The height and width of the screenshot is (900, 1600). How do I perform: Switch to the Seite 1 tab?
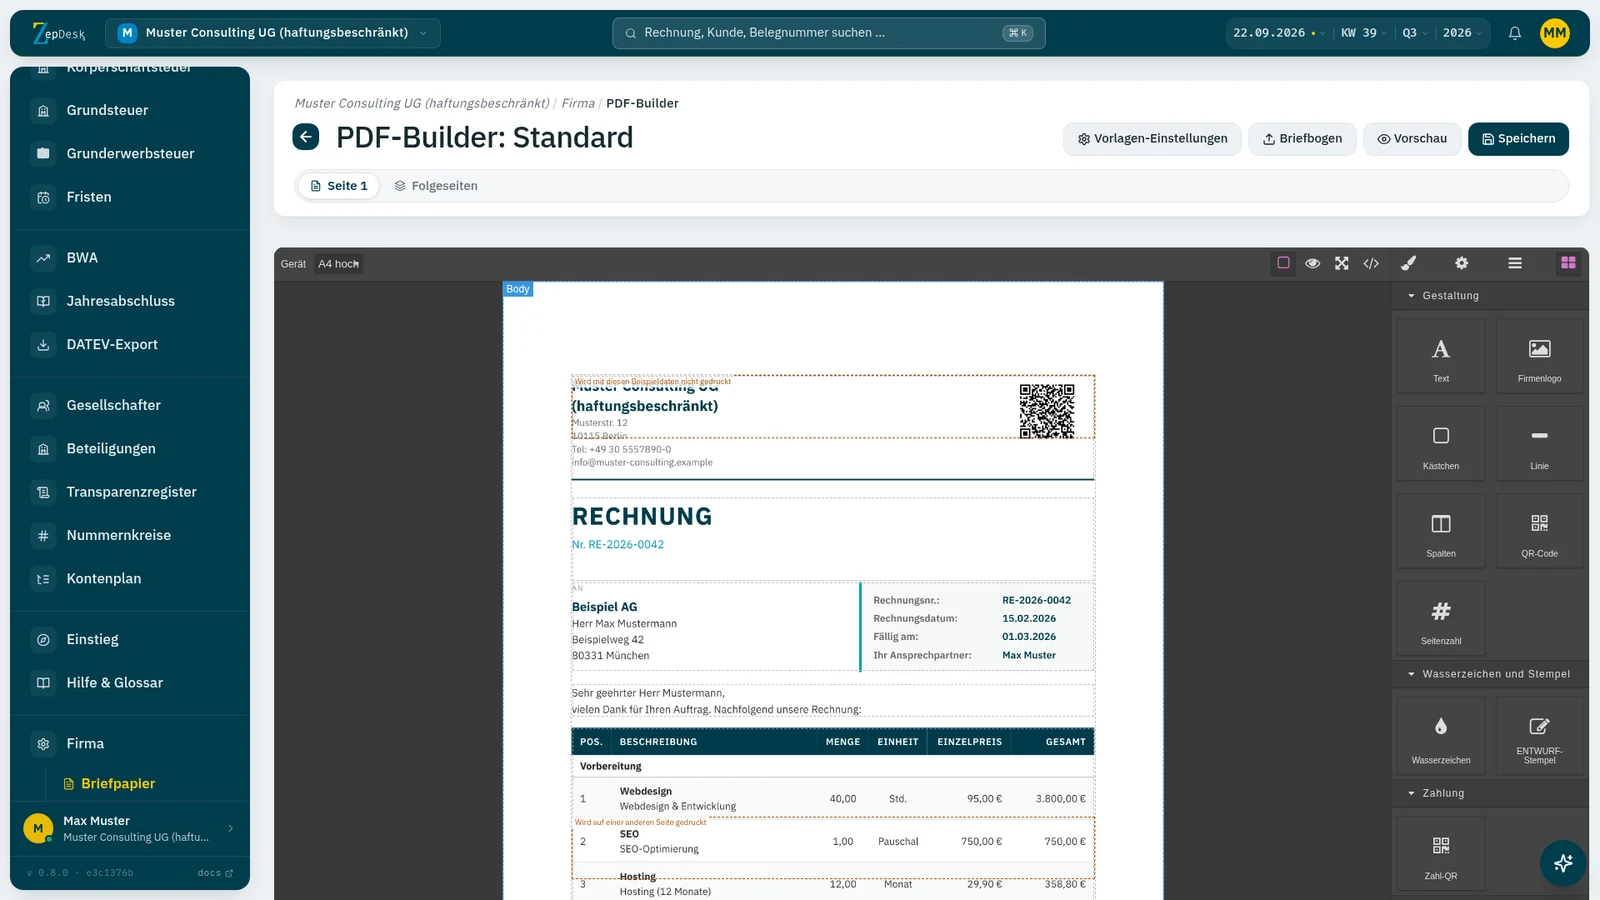tap(338, 186)
